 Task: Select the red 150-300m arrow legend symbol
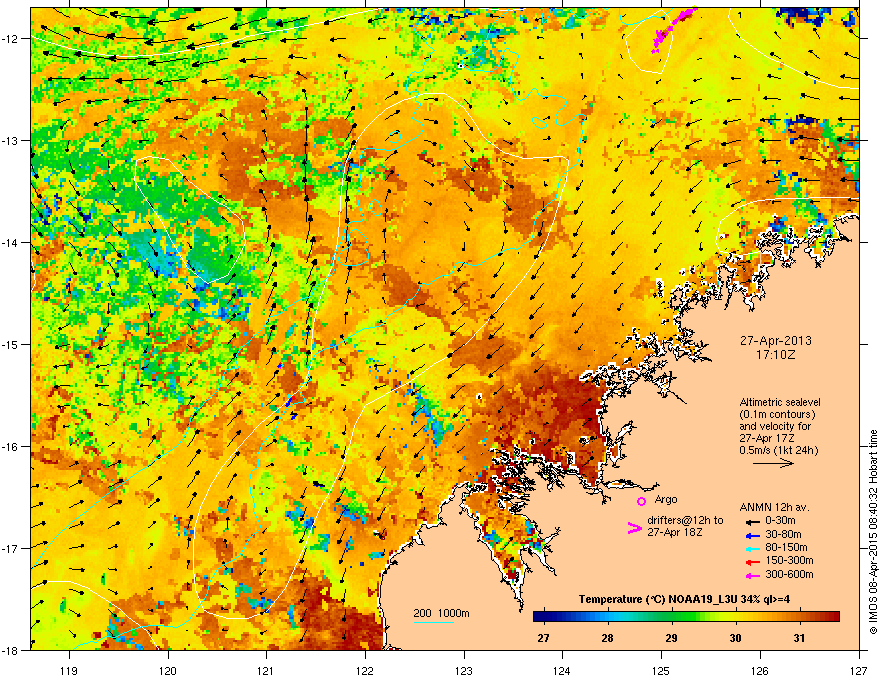[752, 561]
